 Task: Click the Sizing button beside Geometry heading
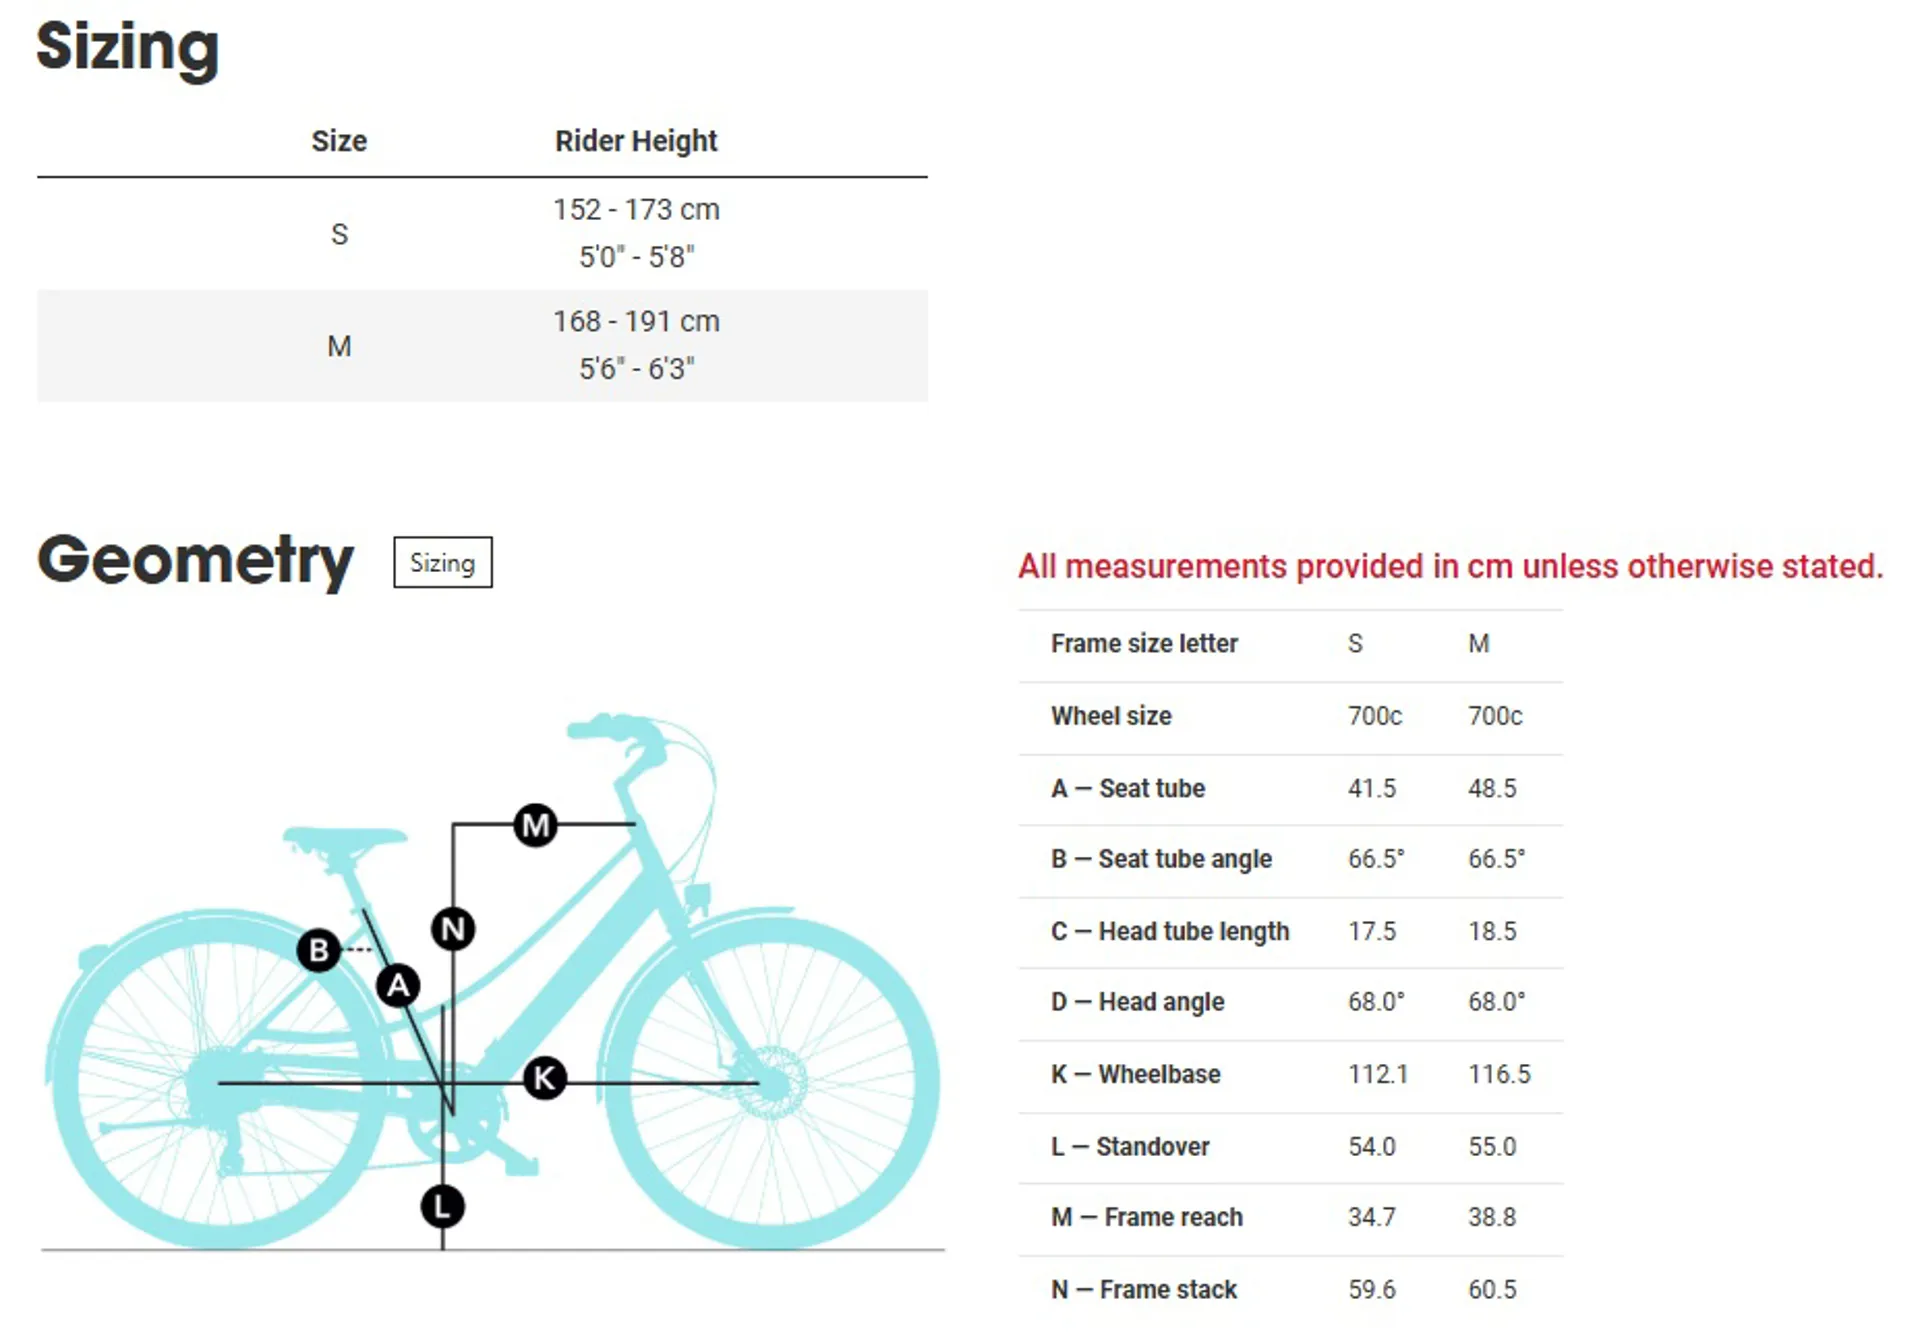(442, 563)
